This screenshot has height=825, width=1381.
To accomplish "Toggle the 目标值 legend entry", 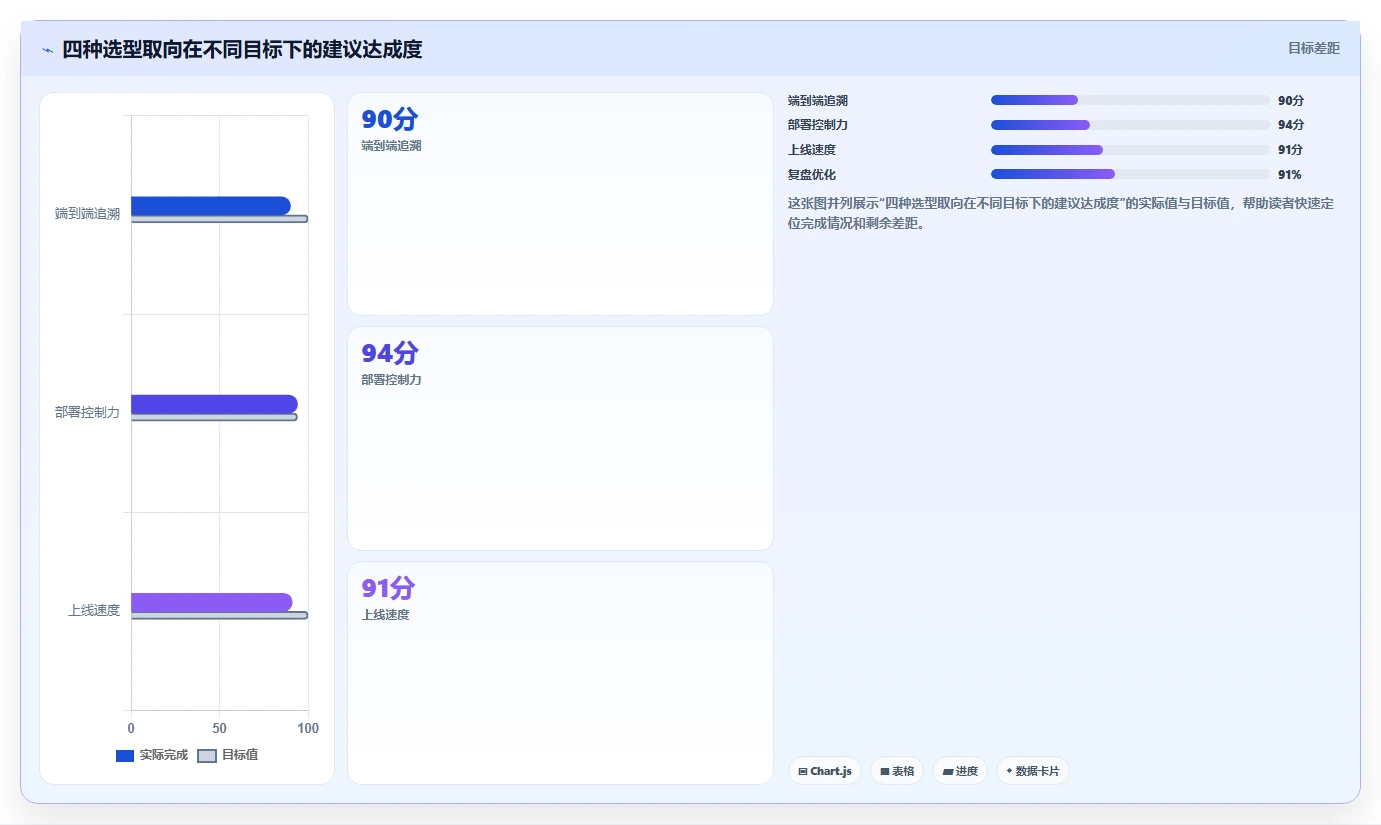I will click(x=227, y=755).
